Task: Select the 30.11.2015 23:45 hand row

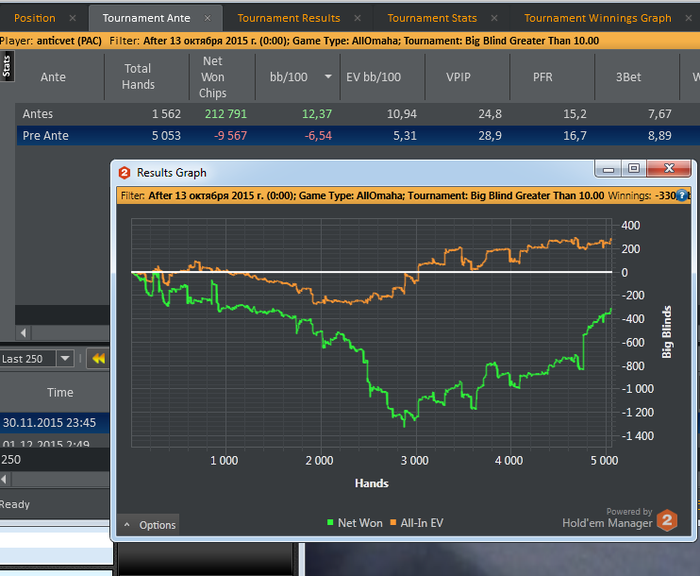Action: (x=54, y=423)
